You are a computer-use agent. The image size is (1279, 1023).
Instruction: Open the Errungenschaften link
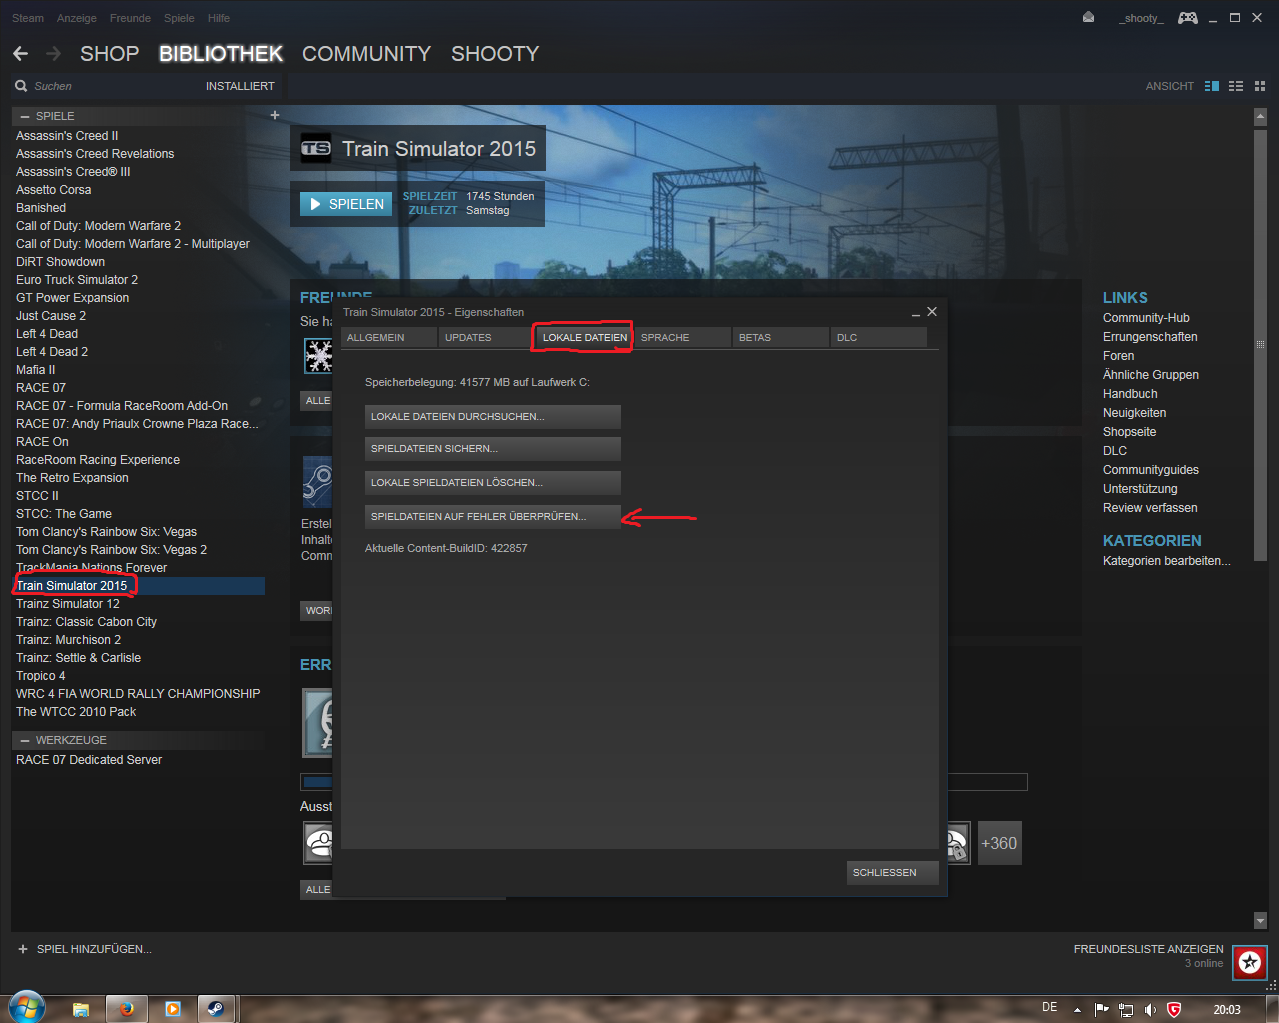point(1150,337)
